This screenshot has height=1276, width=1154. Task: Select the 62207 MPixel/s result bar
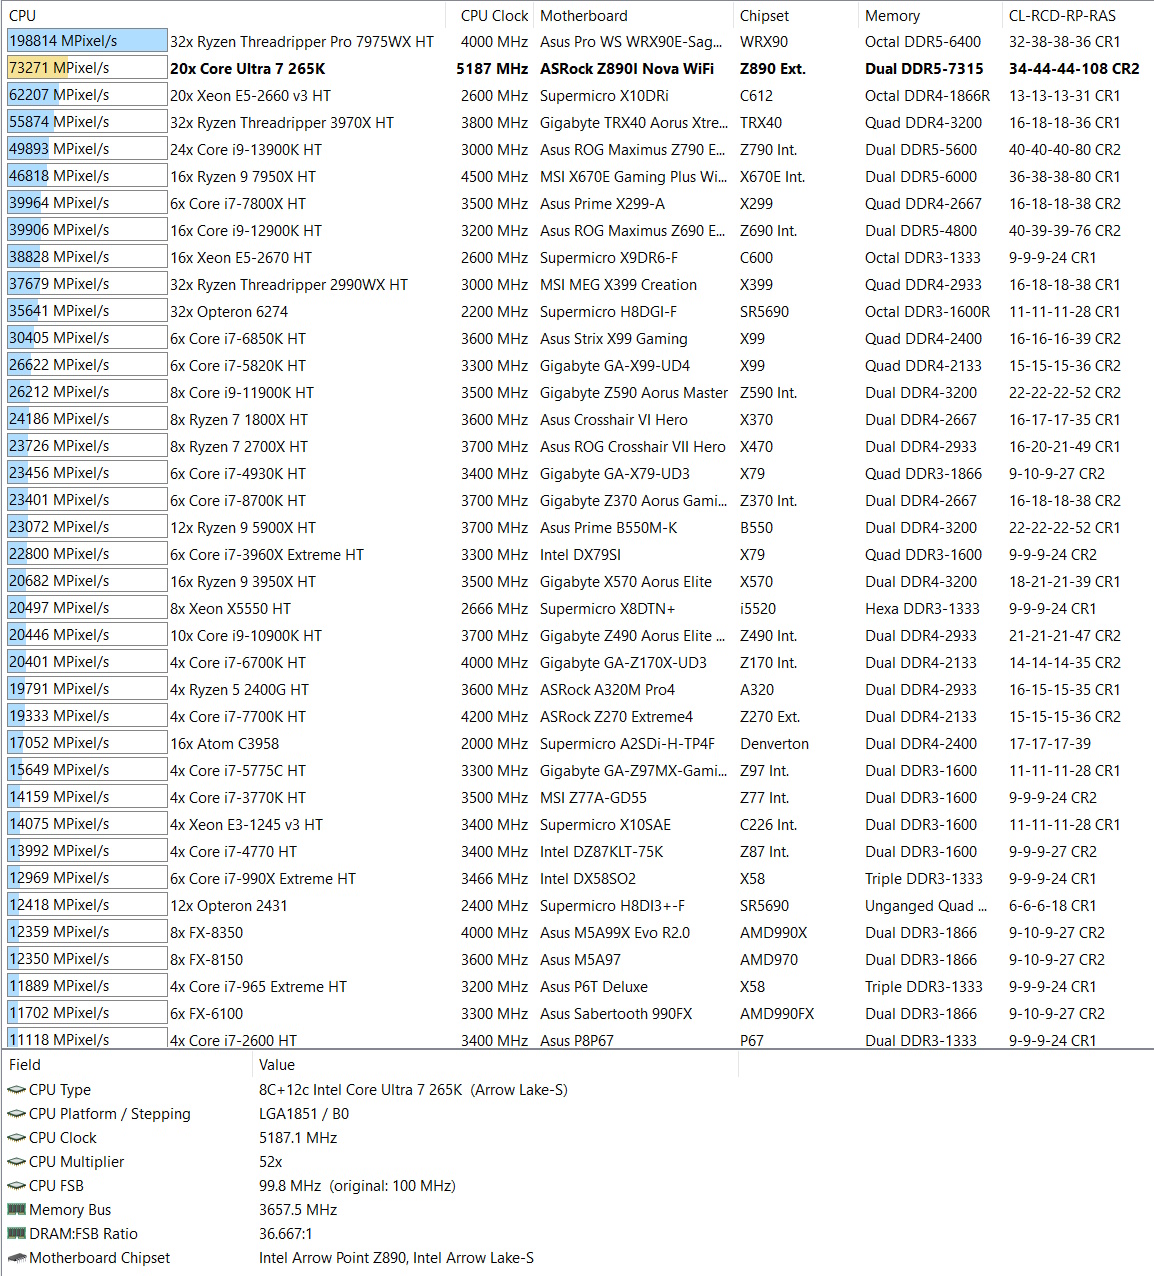[x=87, y=95]
